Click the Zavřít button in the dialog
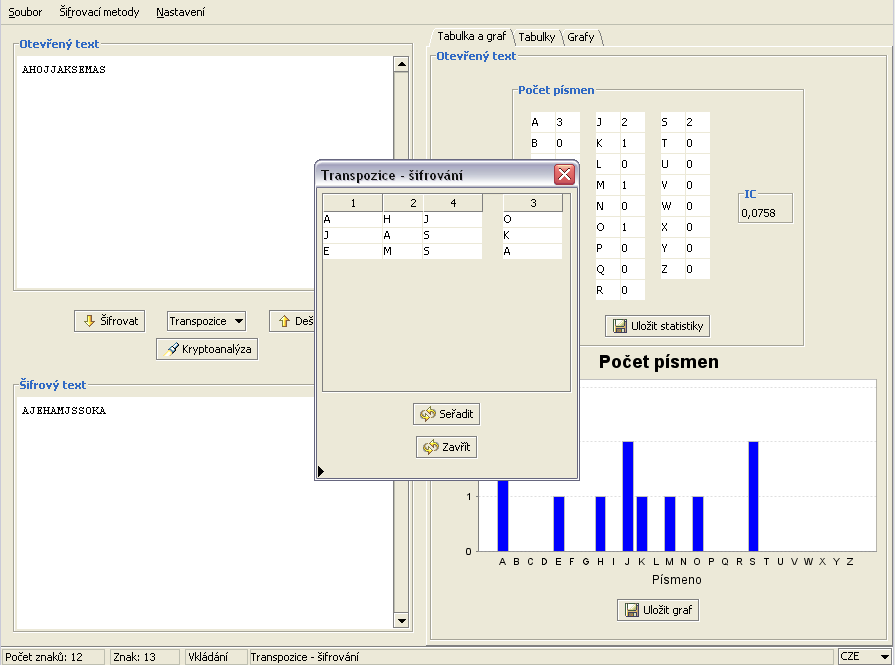 pyautogui.click(x=446, y=447)
